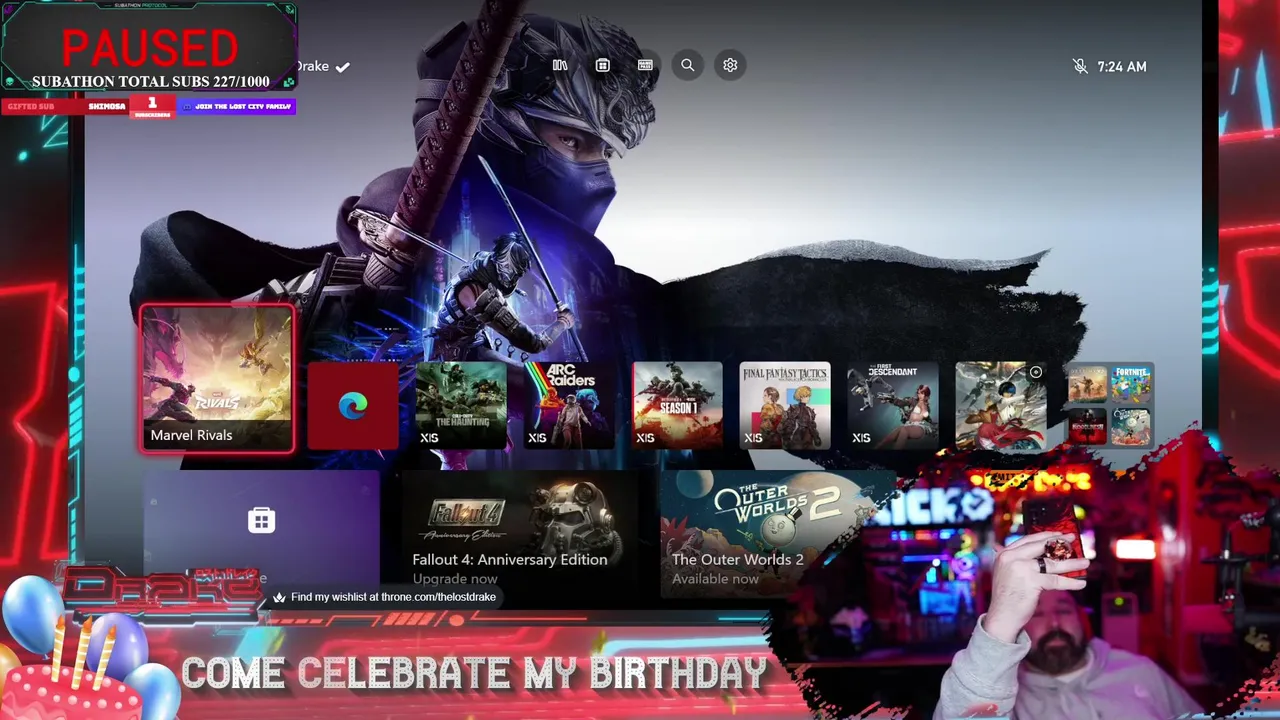1280x720 pixels.
Task: Launch The First Descendant tile
Action: point(893,406)
